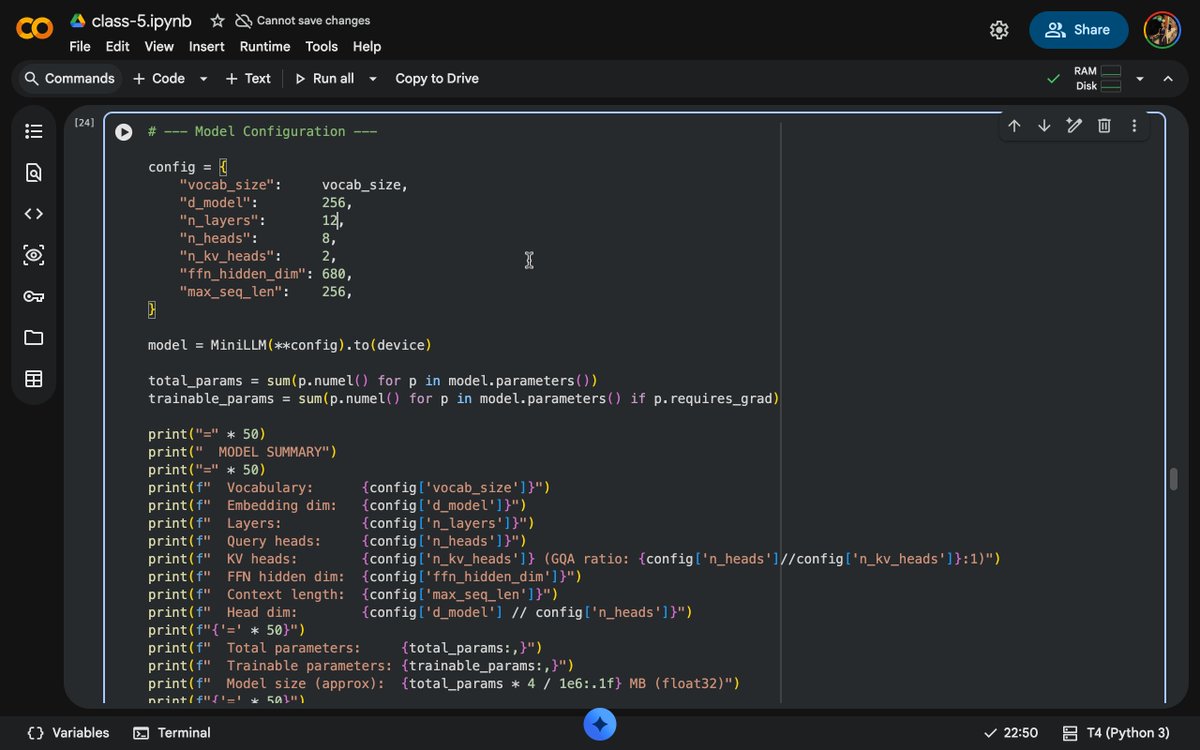Open the user account avatar
This screenshot has width=1200, height=750.
(1162, 30)
